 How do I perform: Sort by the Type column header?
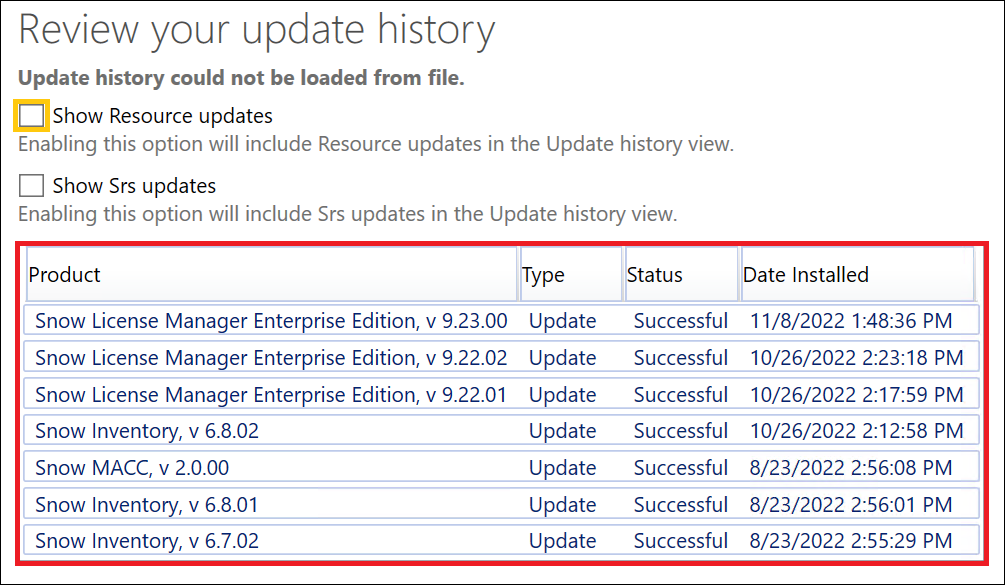click(x=571, y=275)
